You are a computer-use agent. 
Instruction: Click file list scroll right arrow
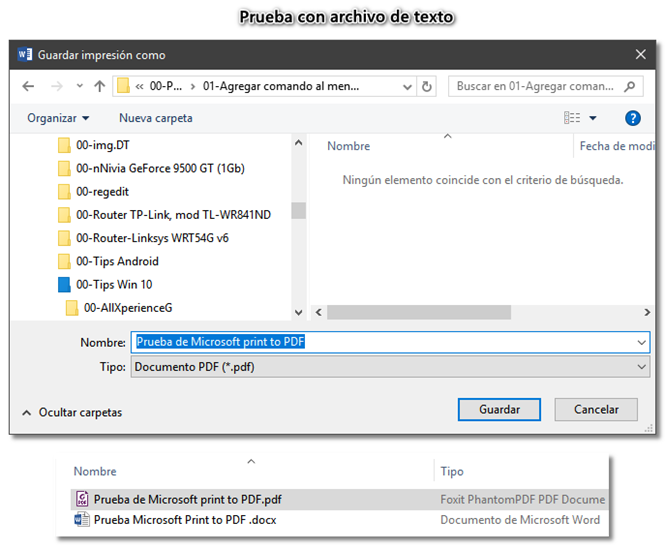click(647, 313)
